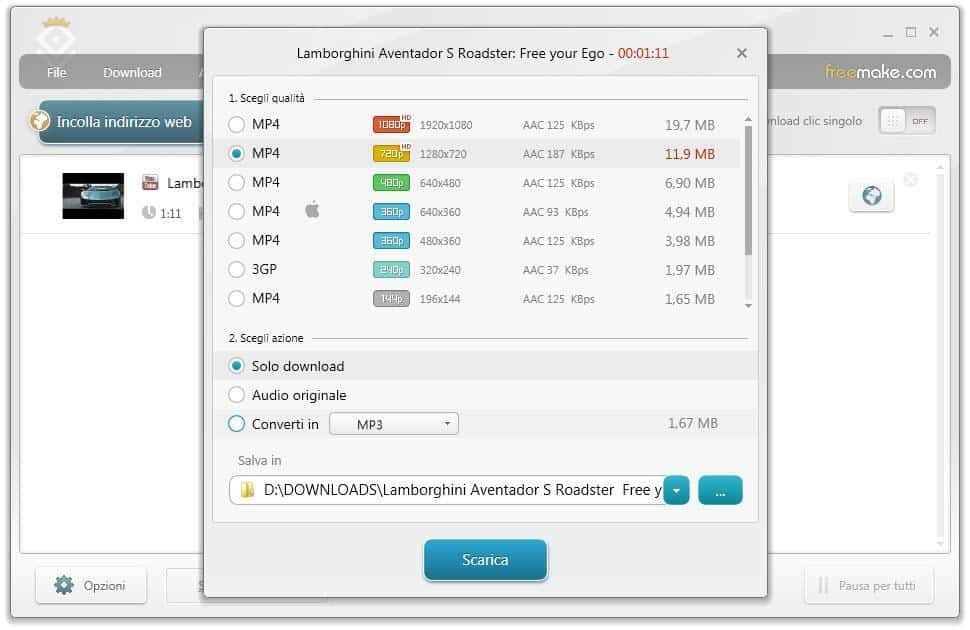Click the AAC 187 KBps audio text
This screenshot has width=970, height=630.
[559, 154]
